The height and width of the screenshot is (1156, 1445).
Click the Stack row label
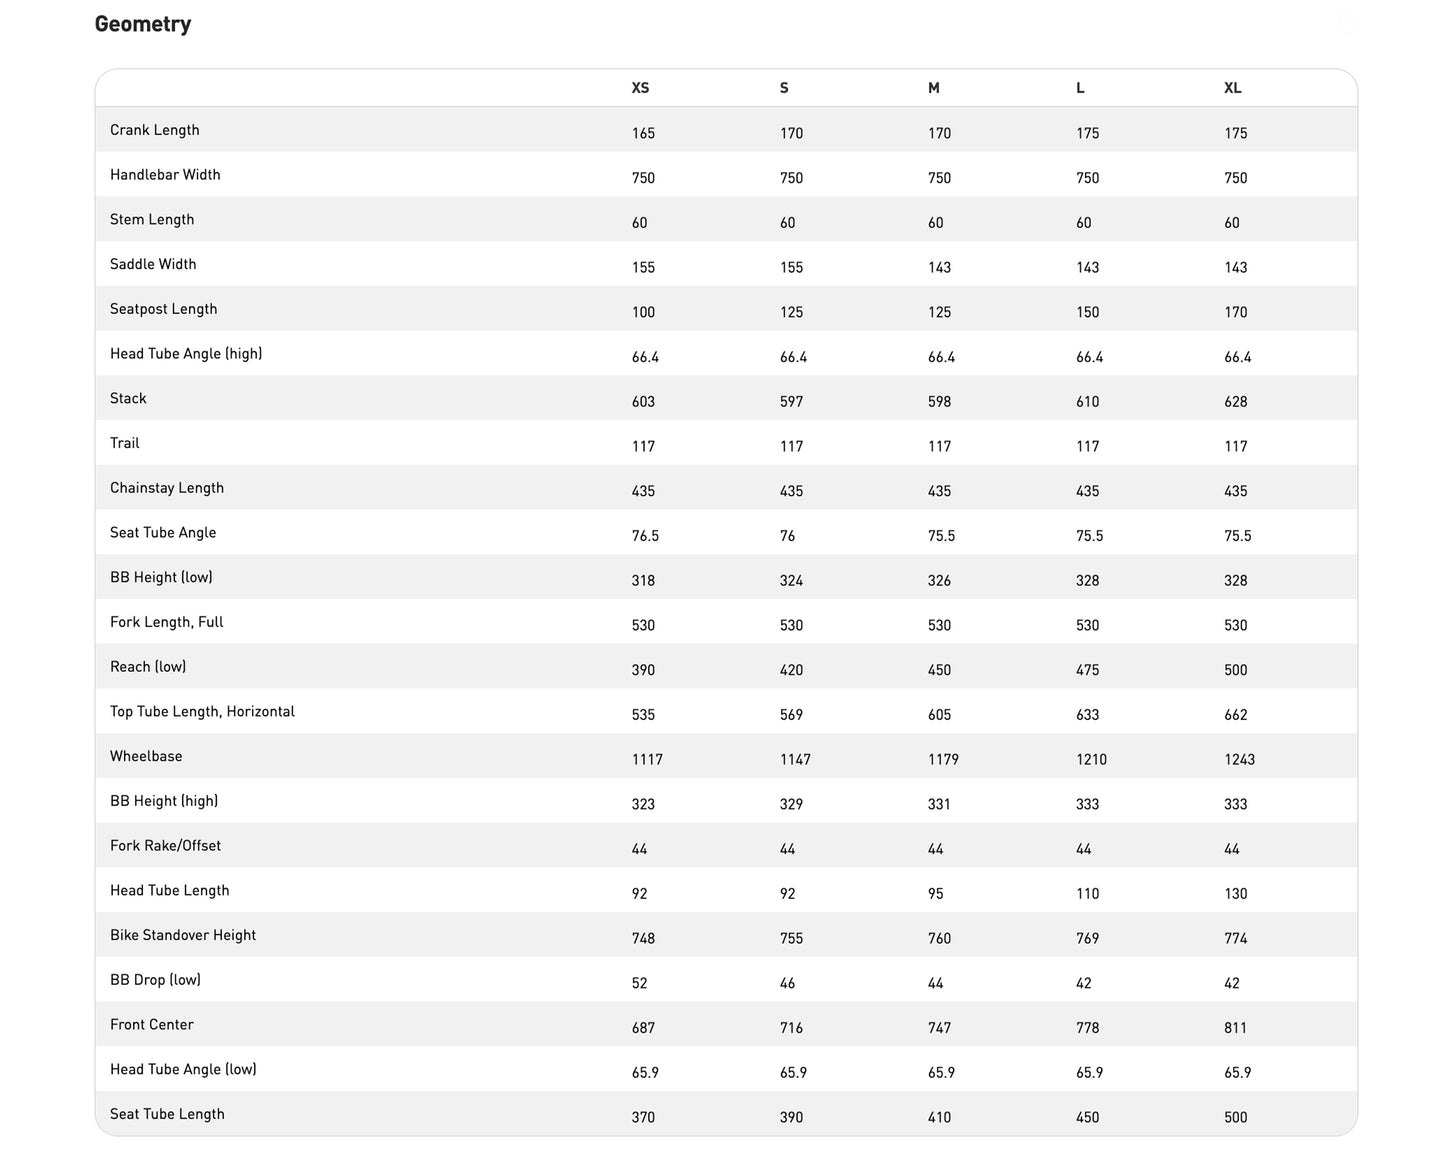[x=128, y=399]
